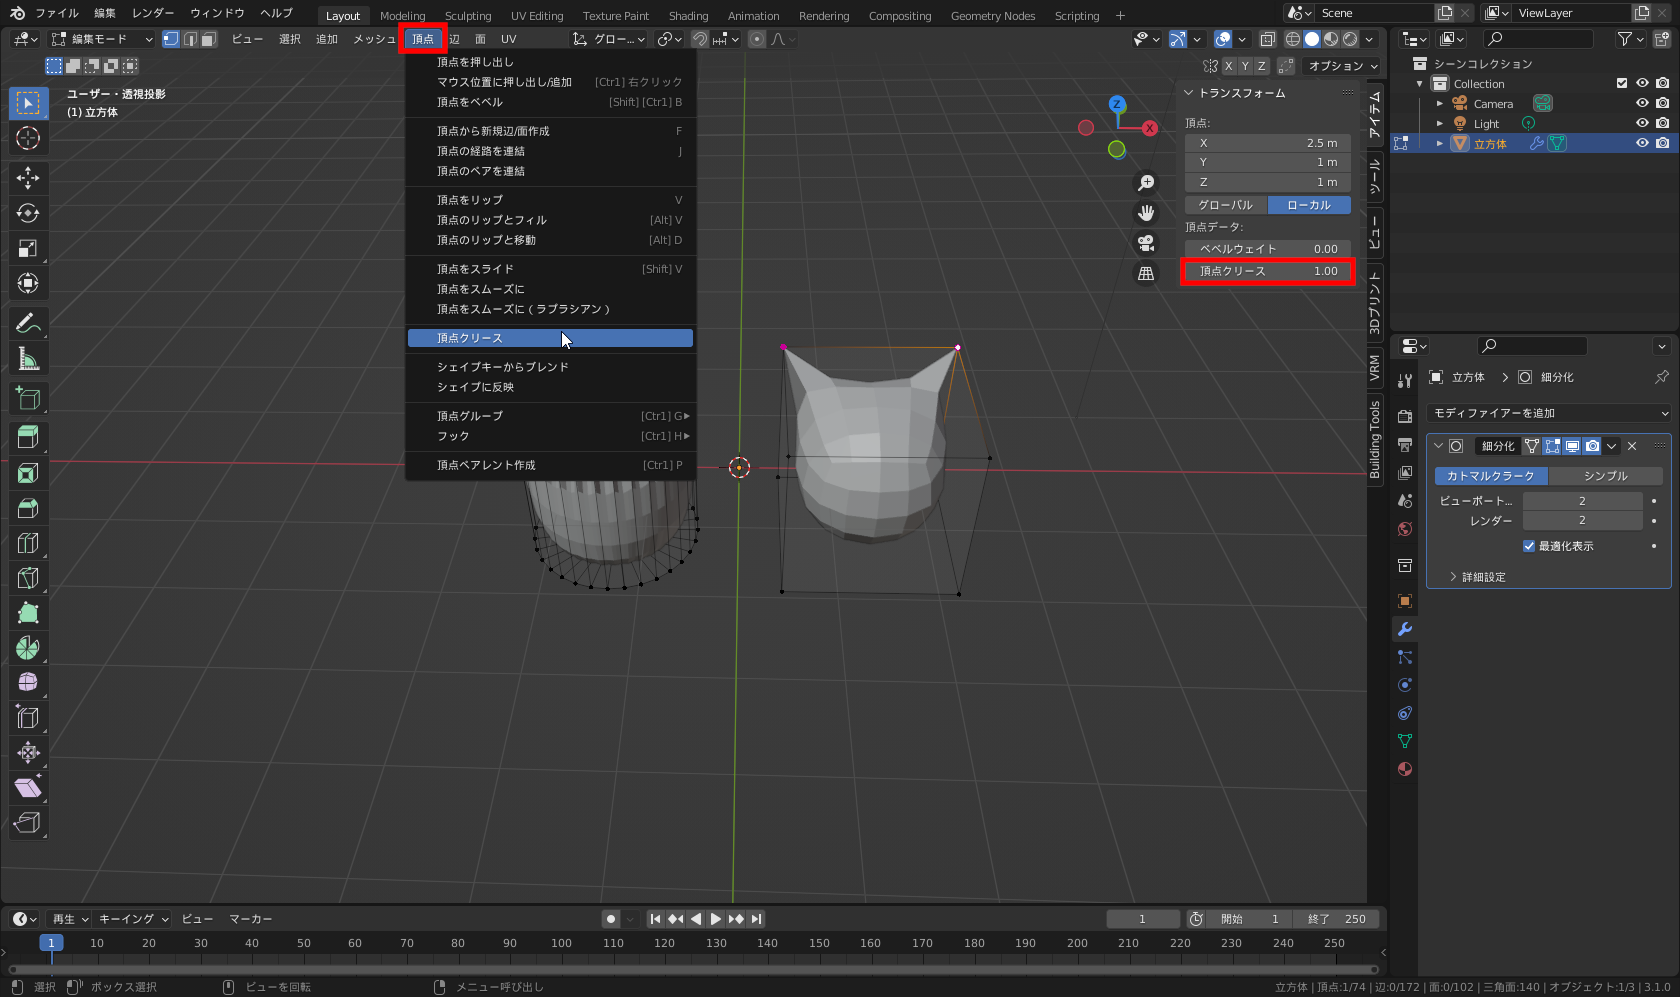Hide the Camera object in viewport

point(1642,104)
